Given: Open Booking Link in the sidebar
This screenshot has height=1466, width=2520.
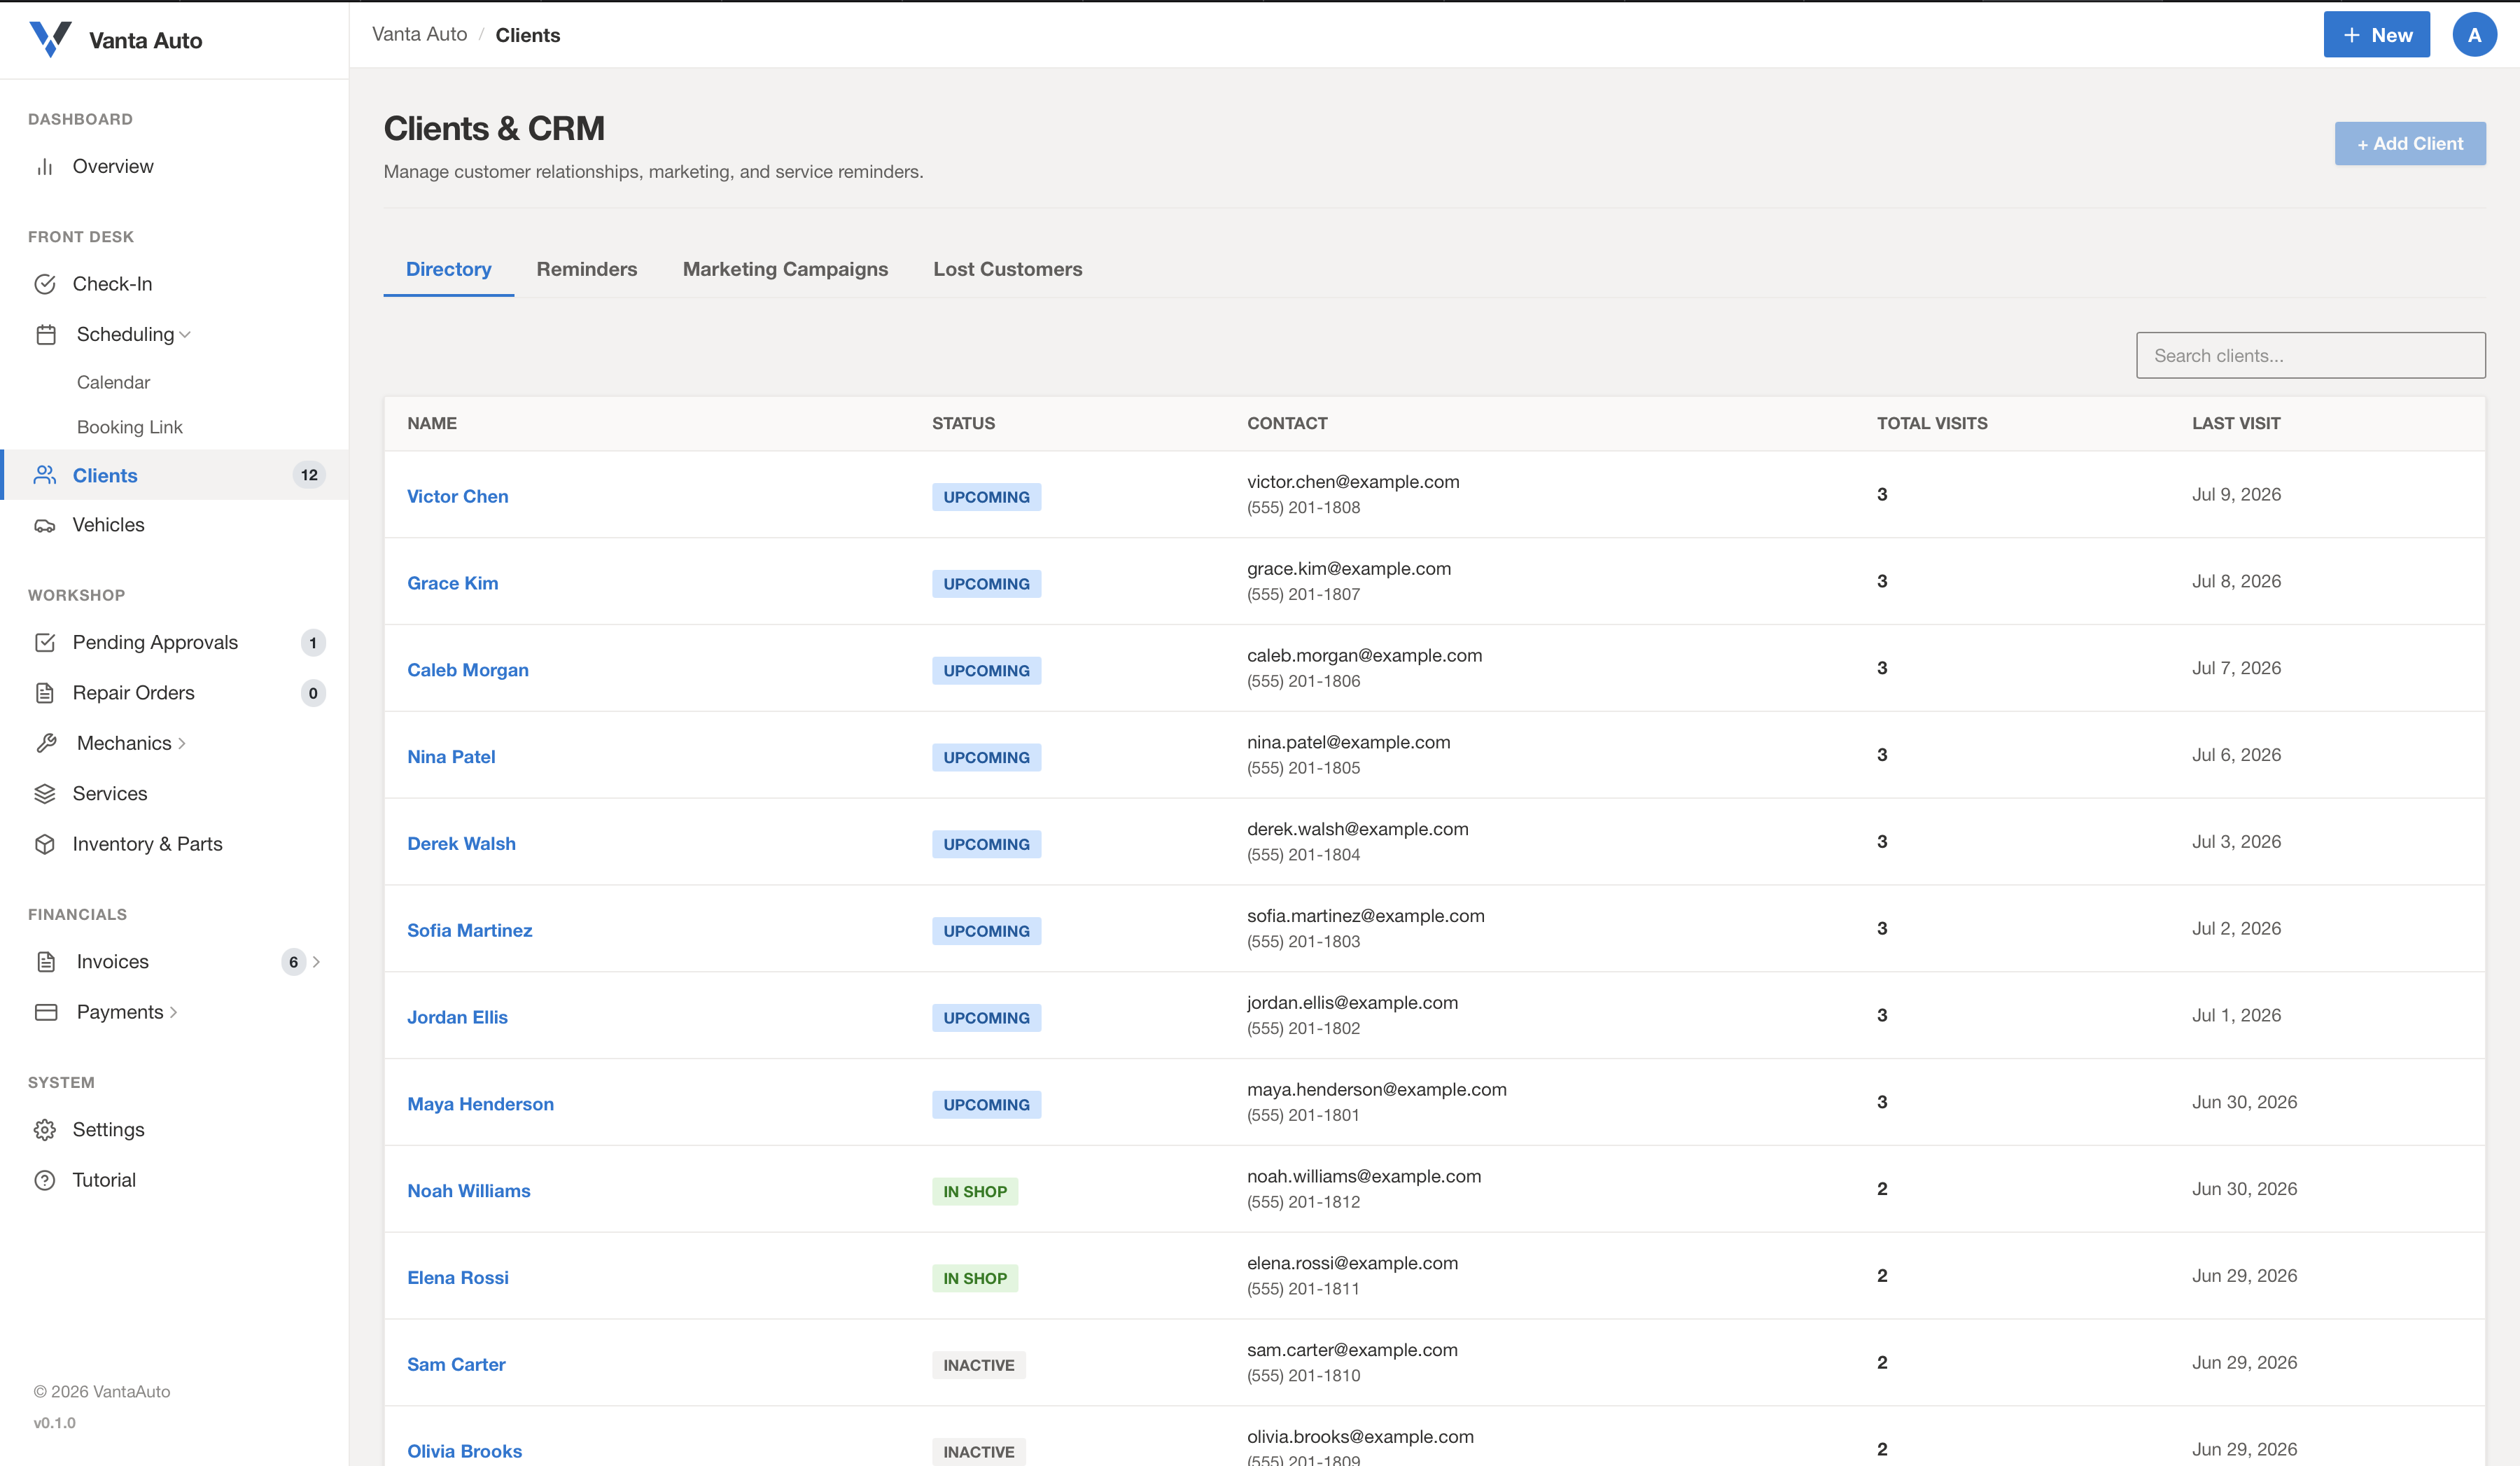Looking at the screenshot, I should (130, 427).
